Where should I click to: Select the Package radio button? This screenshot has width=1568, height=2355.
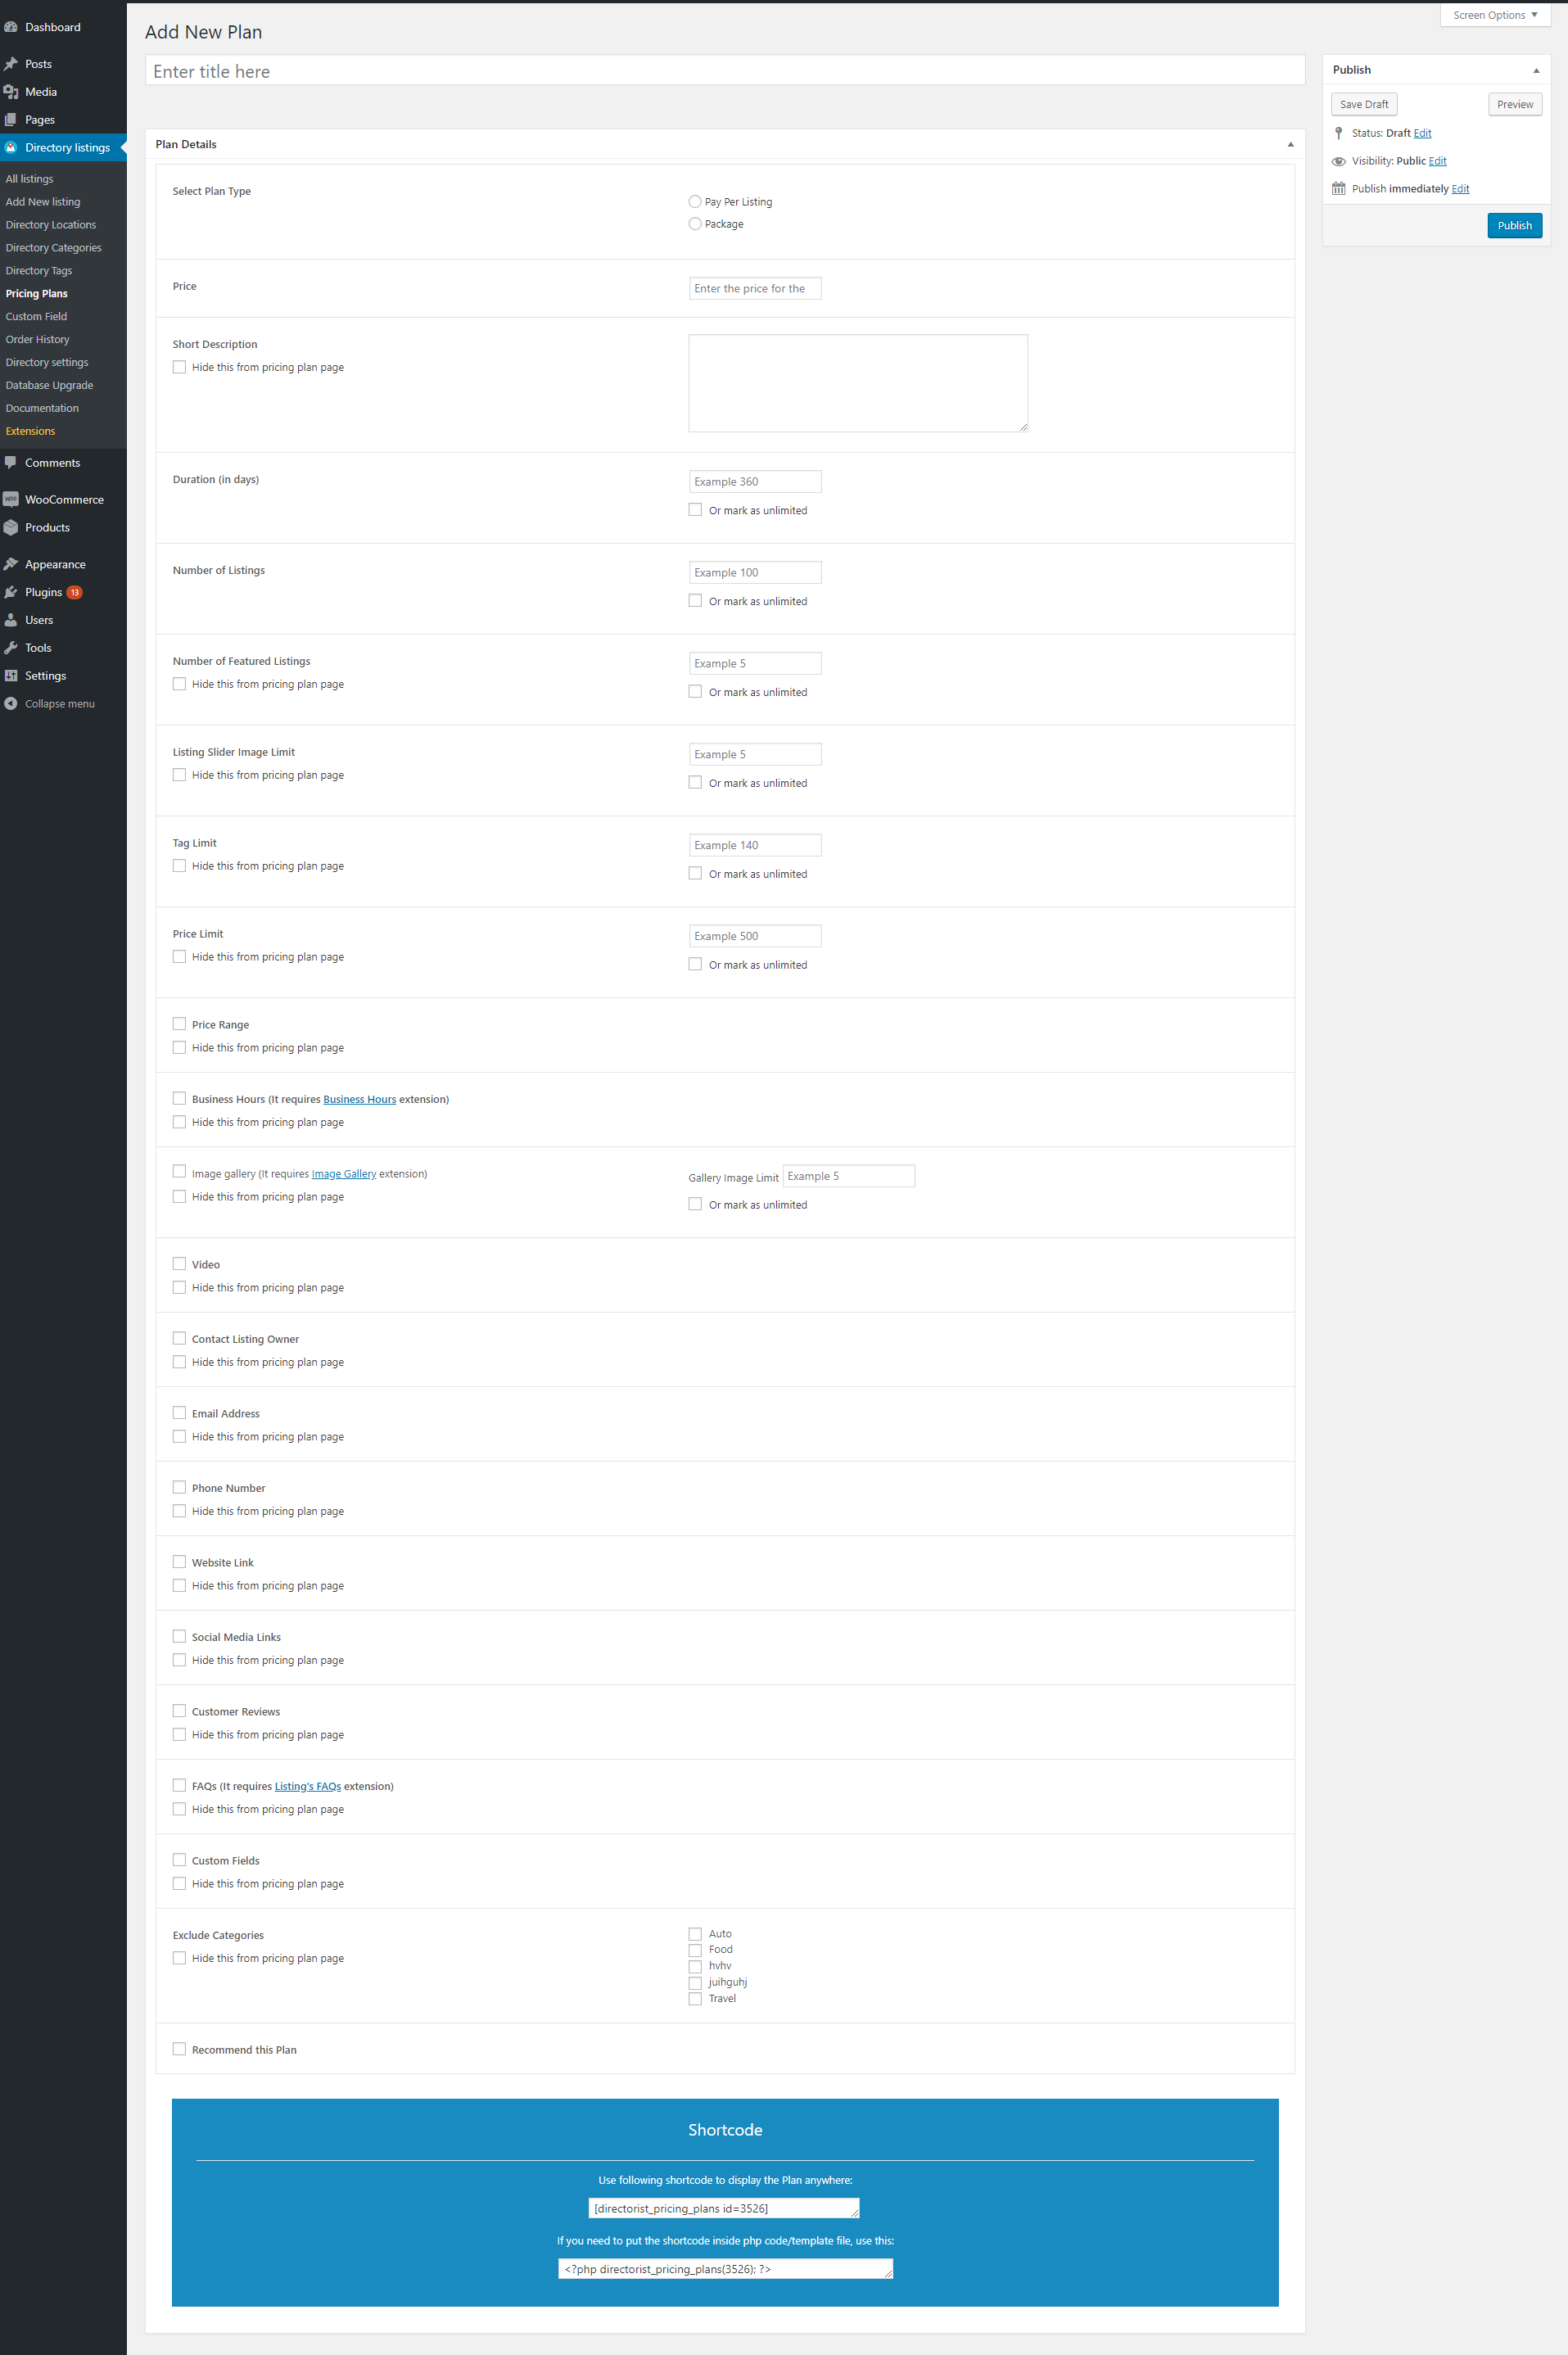click(x=695, y=224)
